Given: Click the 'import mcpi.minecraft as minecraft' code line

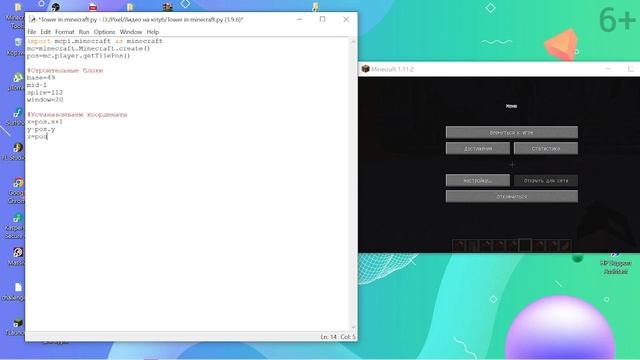Looking at the screenshot, I should coord(95,41).
